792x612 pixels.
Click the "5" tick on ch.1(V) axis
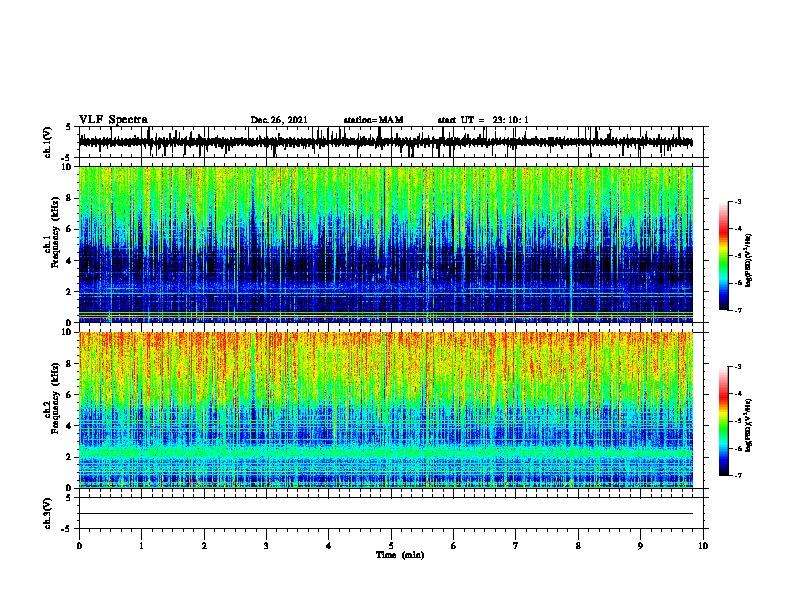click(69, 127)
